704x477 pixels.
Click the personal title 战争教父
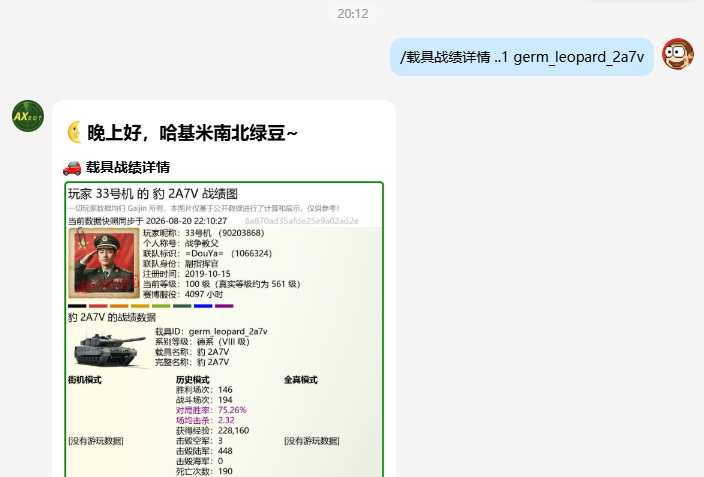(x=202, y=243)
